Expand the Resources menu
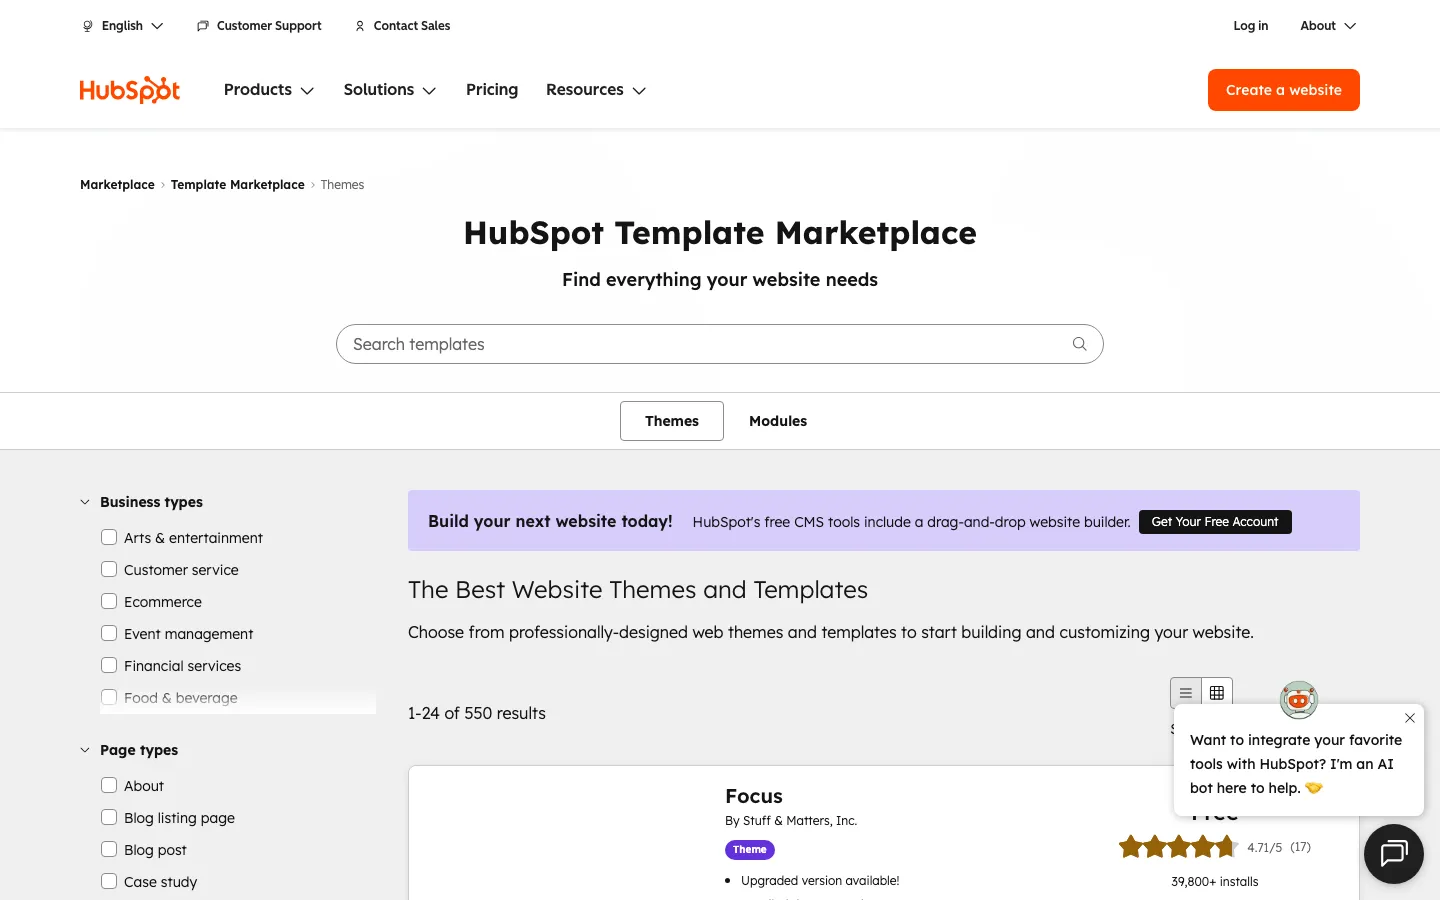This screenshot has height=900, width=1440. pyautogui.click(x=596, y=90)
